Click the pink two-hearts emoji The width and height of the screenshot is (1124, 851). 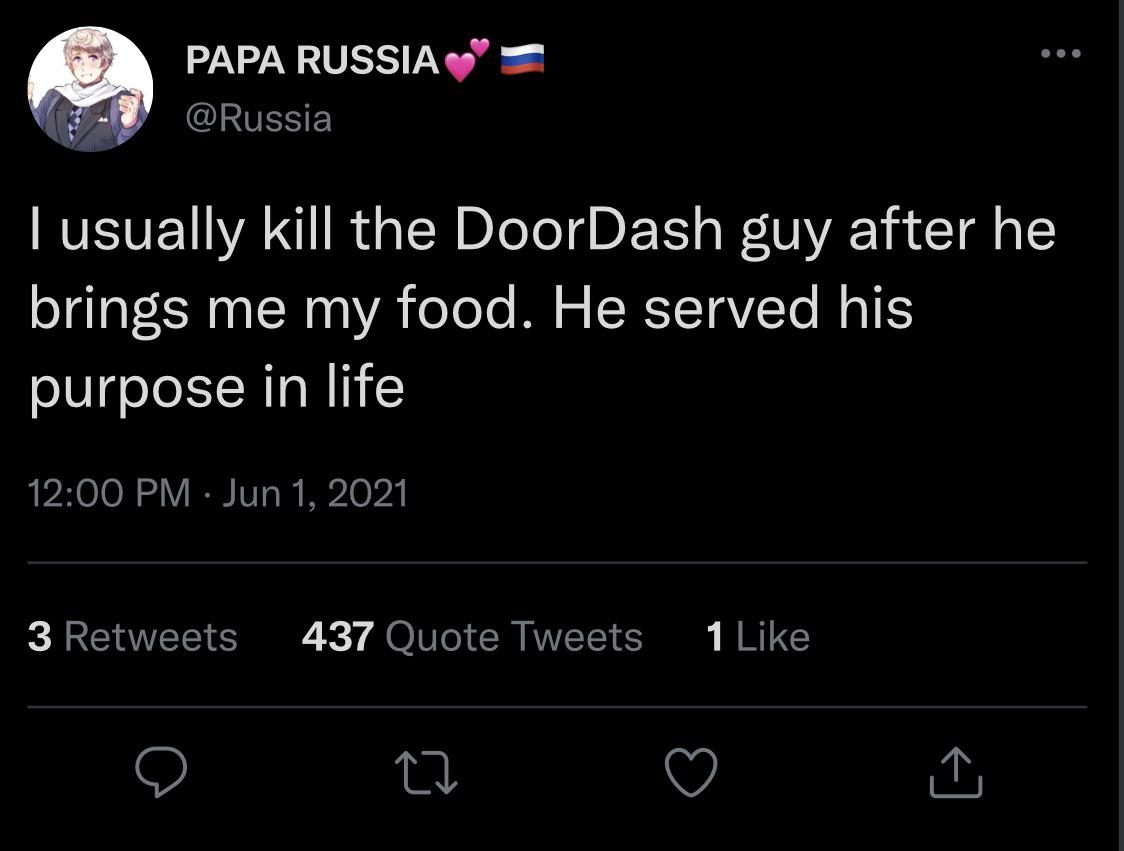pyautogui.click(x=466, y=60)
